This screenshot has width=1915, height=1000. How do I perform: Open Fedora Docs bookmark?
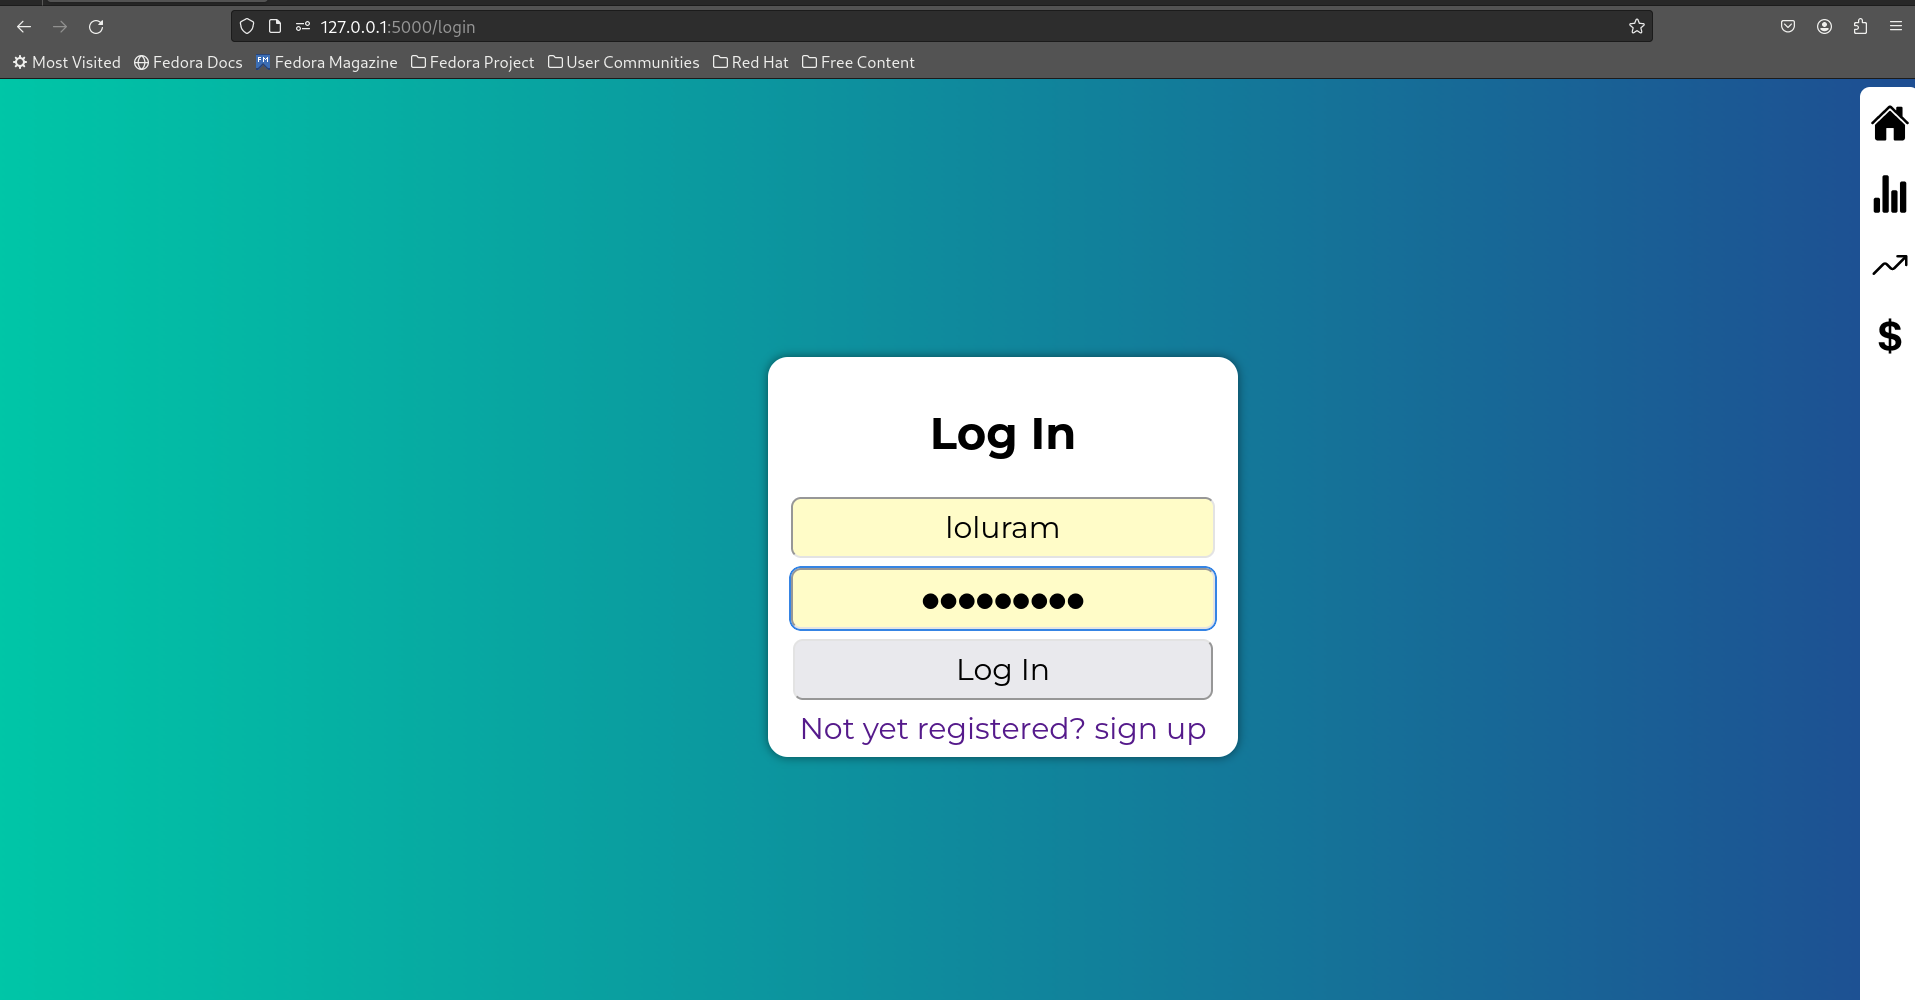pyautogui.click(x=188, y=62)
